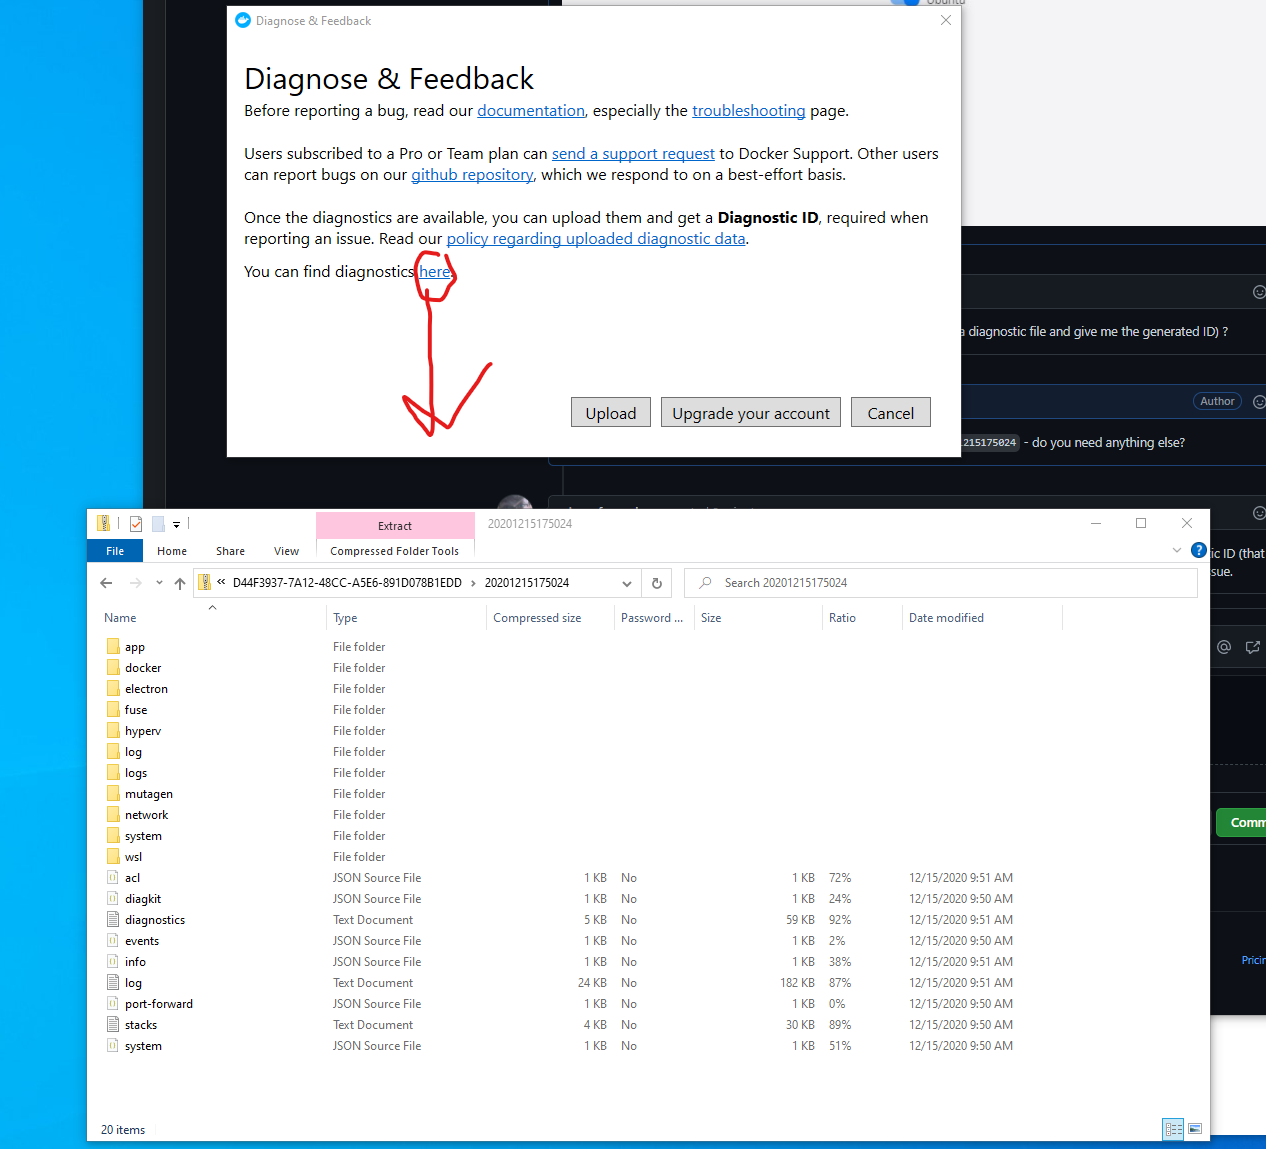Switch to details view in status bar
The width and height of the screenshot is (1266, 1149).
pyautogui.click(x=1173, y=1129)
